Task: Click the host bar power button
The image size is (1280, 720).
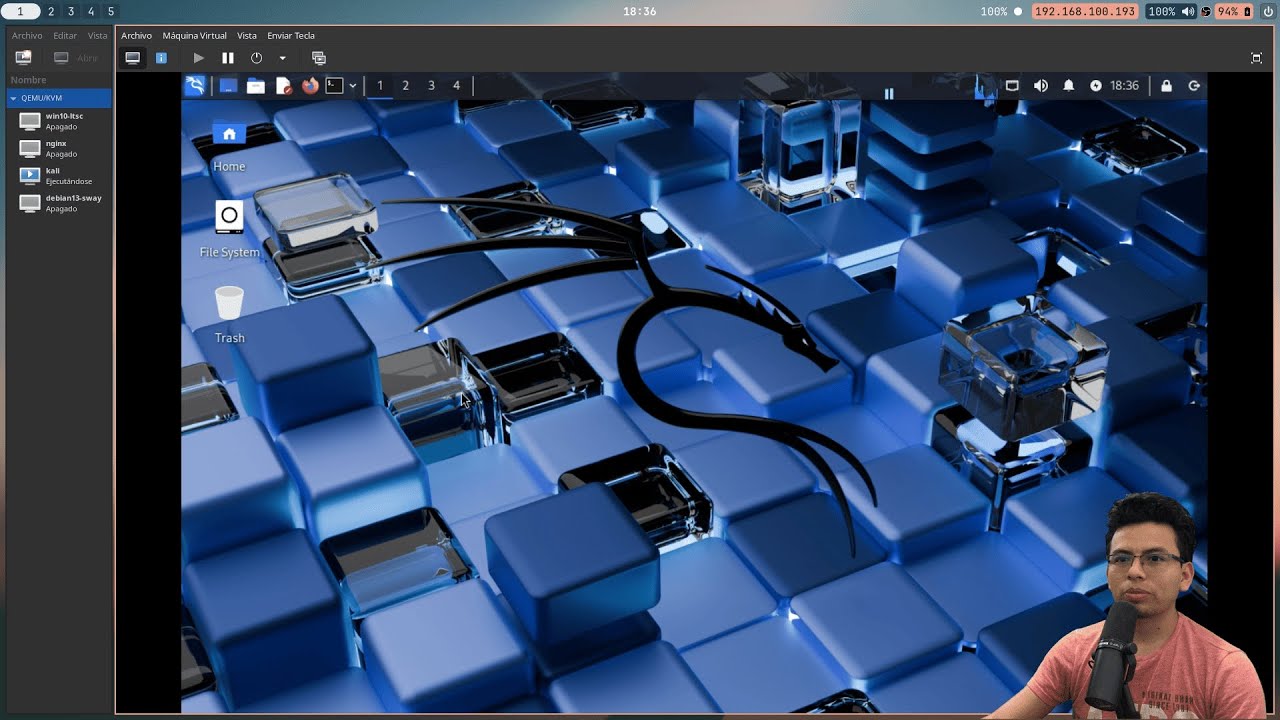Action: pos(1268,11)
